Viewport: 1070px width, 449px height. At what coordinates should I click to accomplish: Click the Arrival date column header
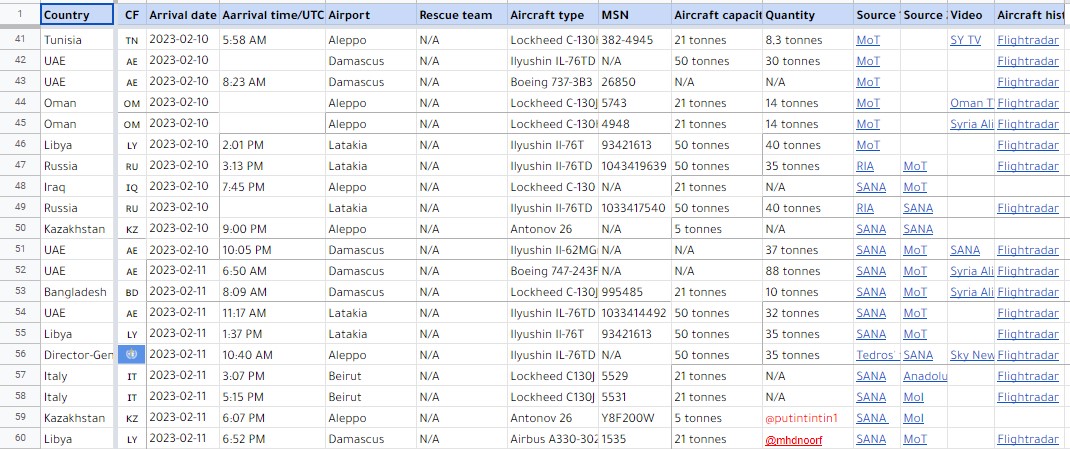point(182,14)
